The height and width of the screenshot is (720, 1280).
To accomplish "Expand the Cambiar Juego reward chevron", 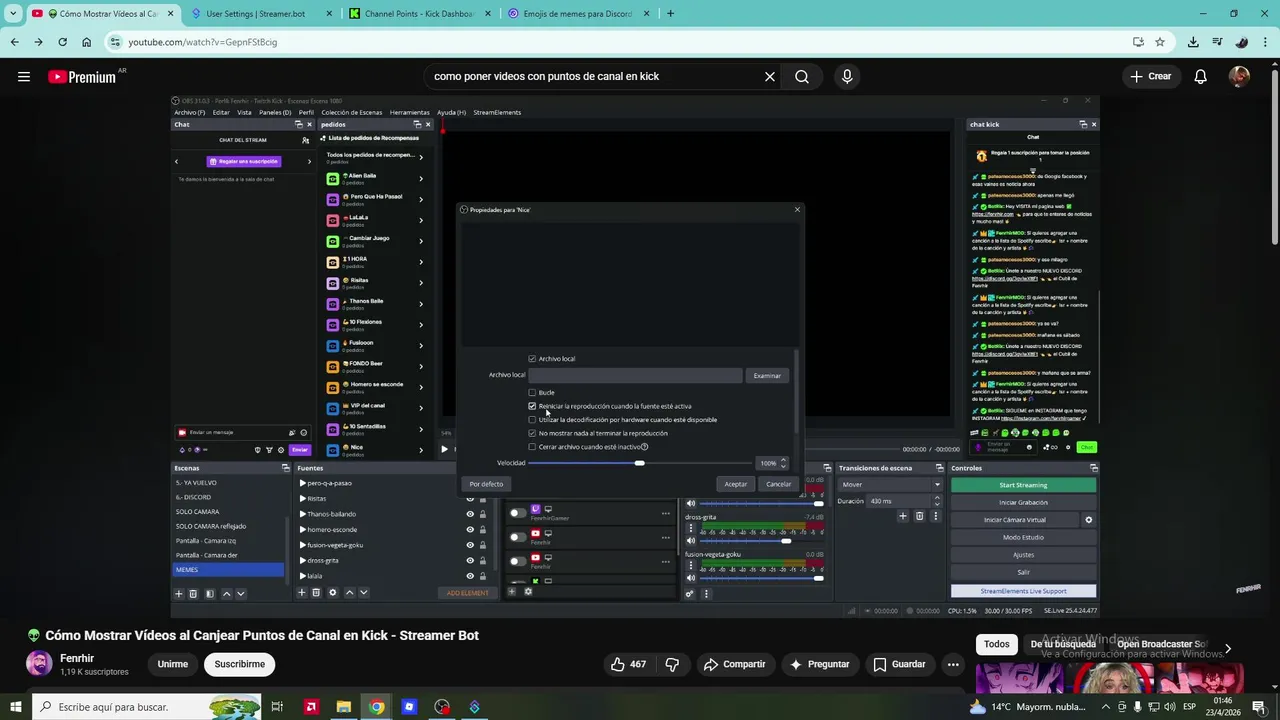I will pos(421,241).
